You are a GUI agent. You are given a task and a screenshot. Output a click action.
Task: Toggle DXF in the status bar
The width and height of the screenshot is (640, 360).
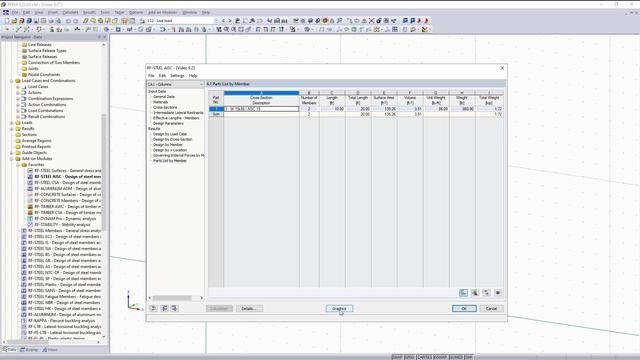[x=468, y=357]
